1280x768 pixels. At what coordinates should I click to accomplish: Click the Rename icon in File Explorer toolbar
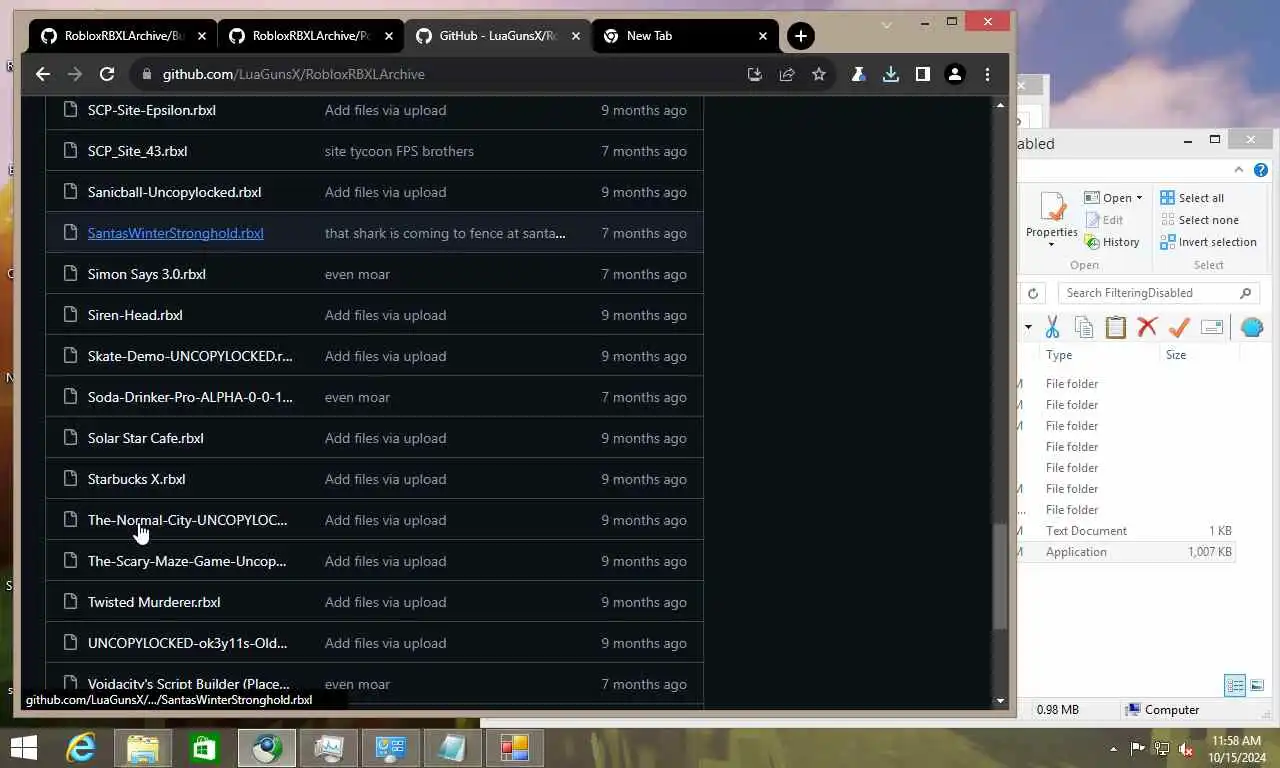(x=1212, y=327)
